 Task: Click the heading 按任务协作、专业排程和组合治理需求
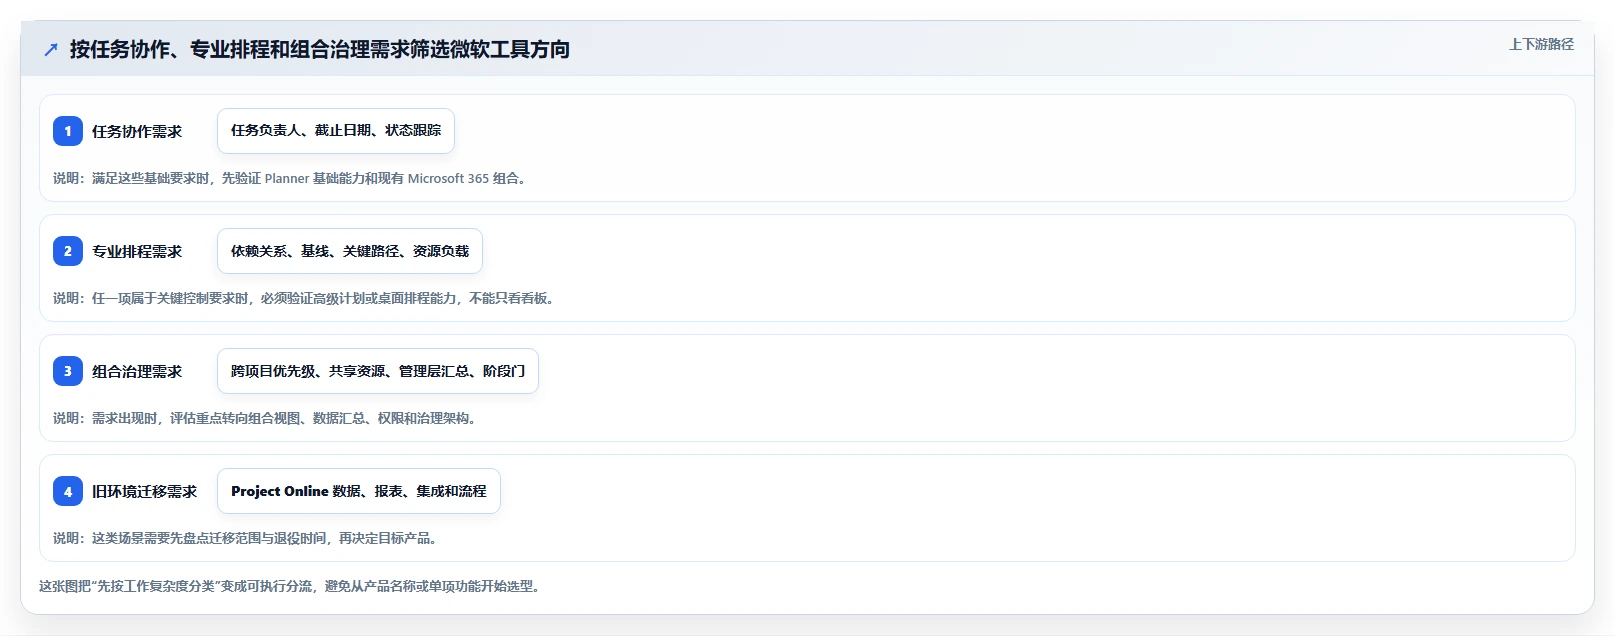pyautogui.click(x=320, y=49)
